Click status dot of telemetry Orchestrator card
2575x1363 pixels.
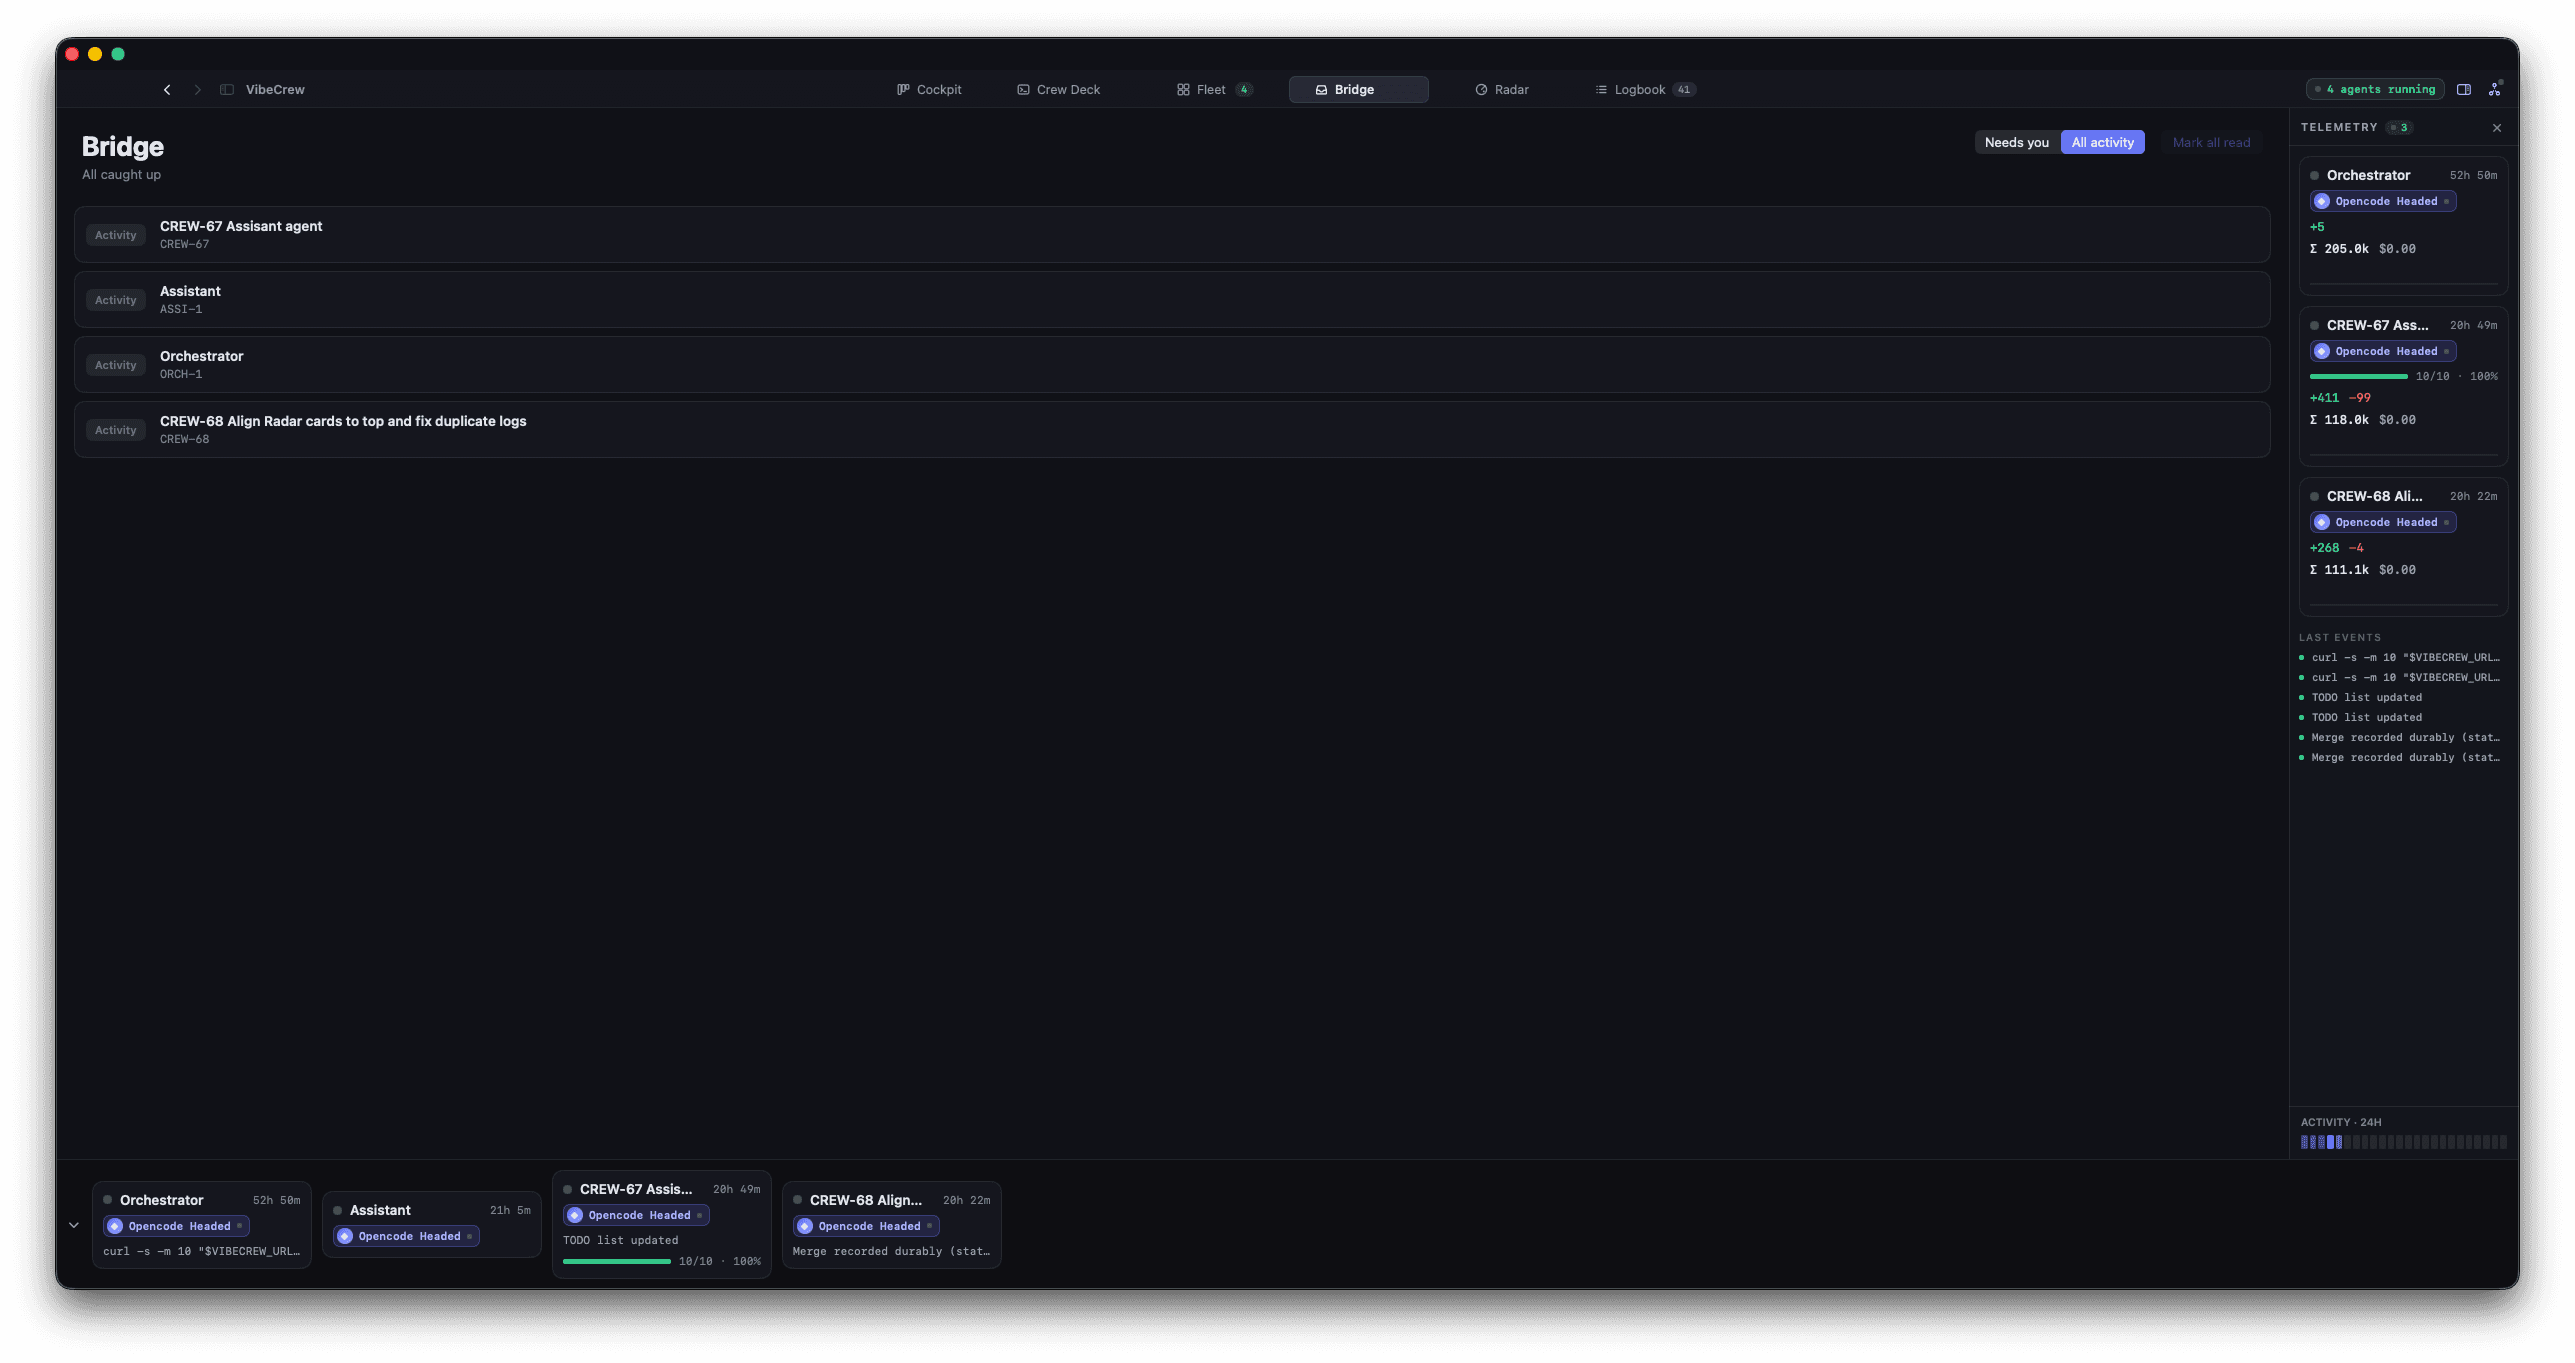pyautogui.click(x=2314, y=176)
